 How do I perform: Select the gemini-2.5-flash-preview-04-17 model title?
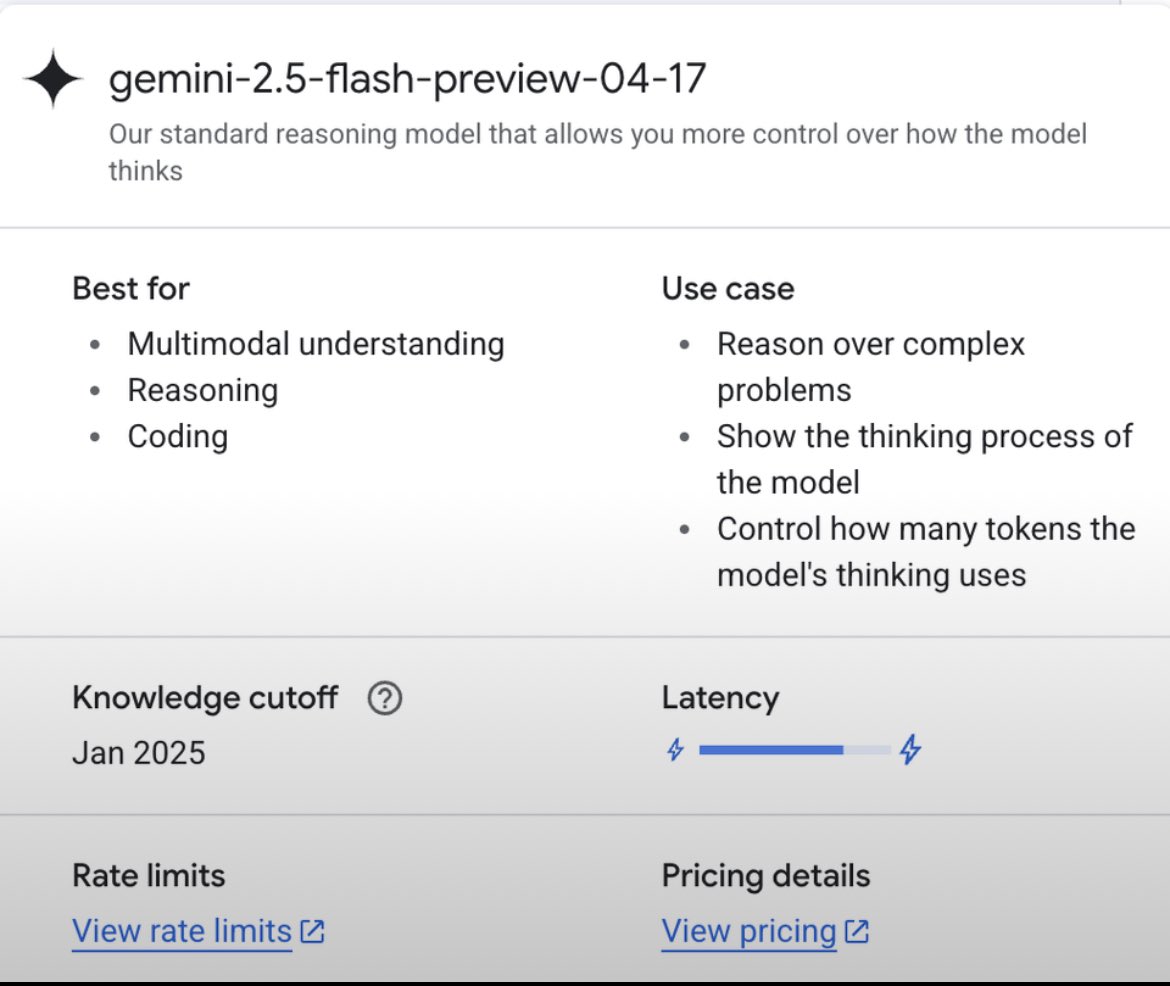pos(407,80)
